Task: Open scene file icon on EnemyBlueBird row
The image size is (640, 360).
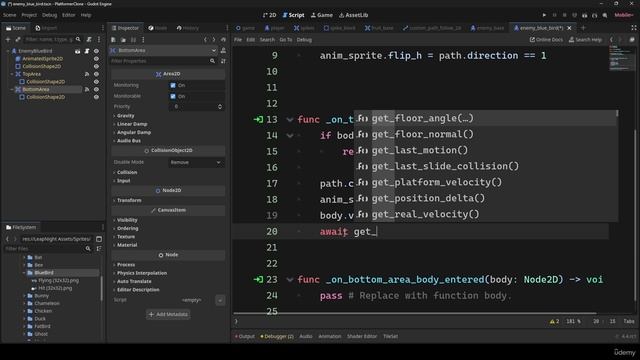Action: tap(78, 51)
